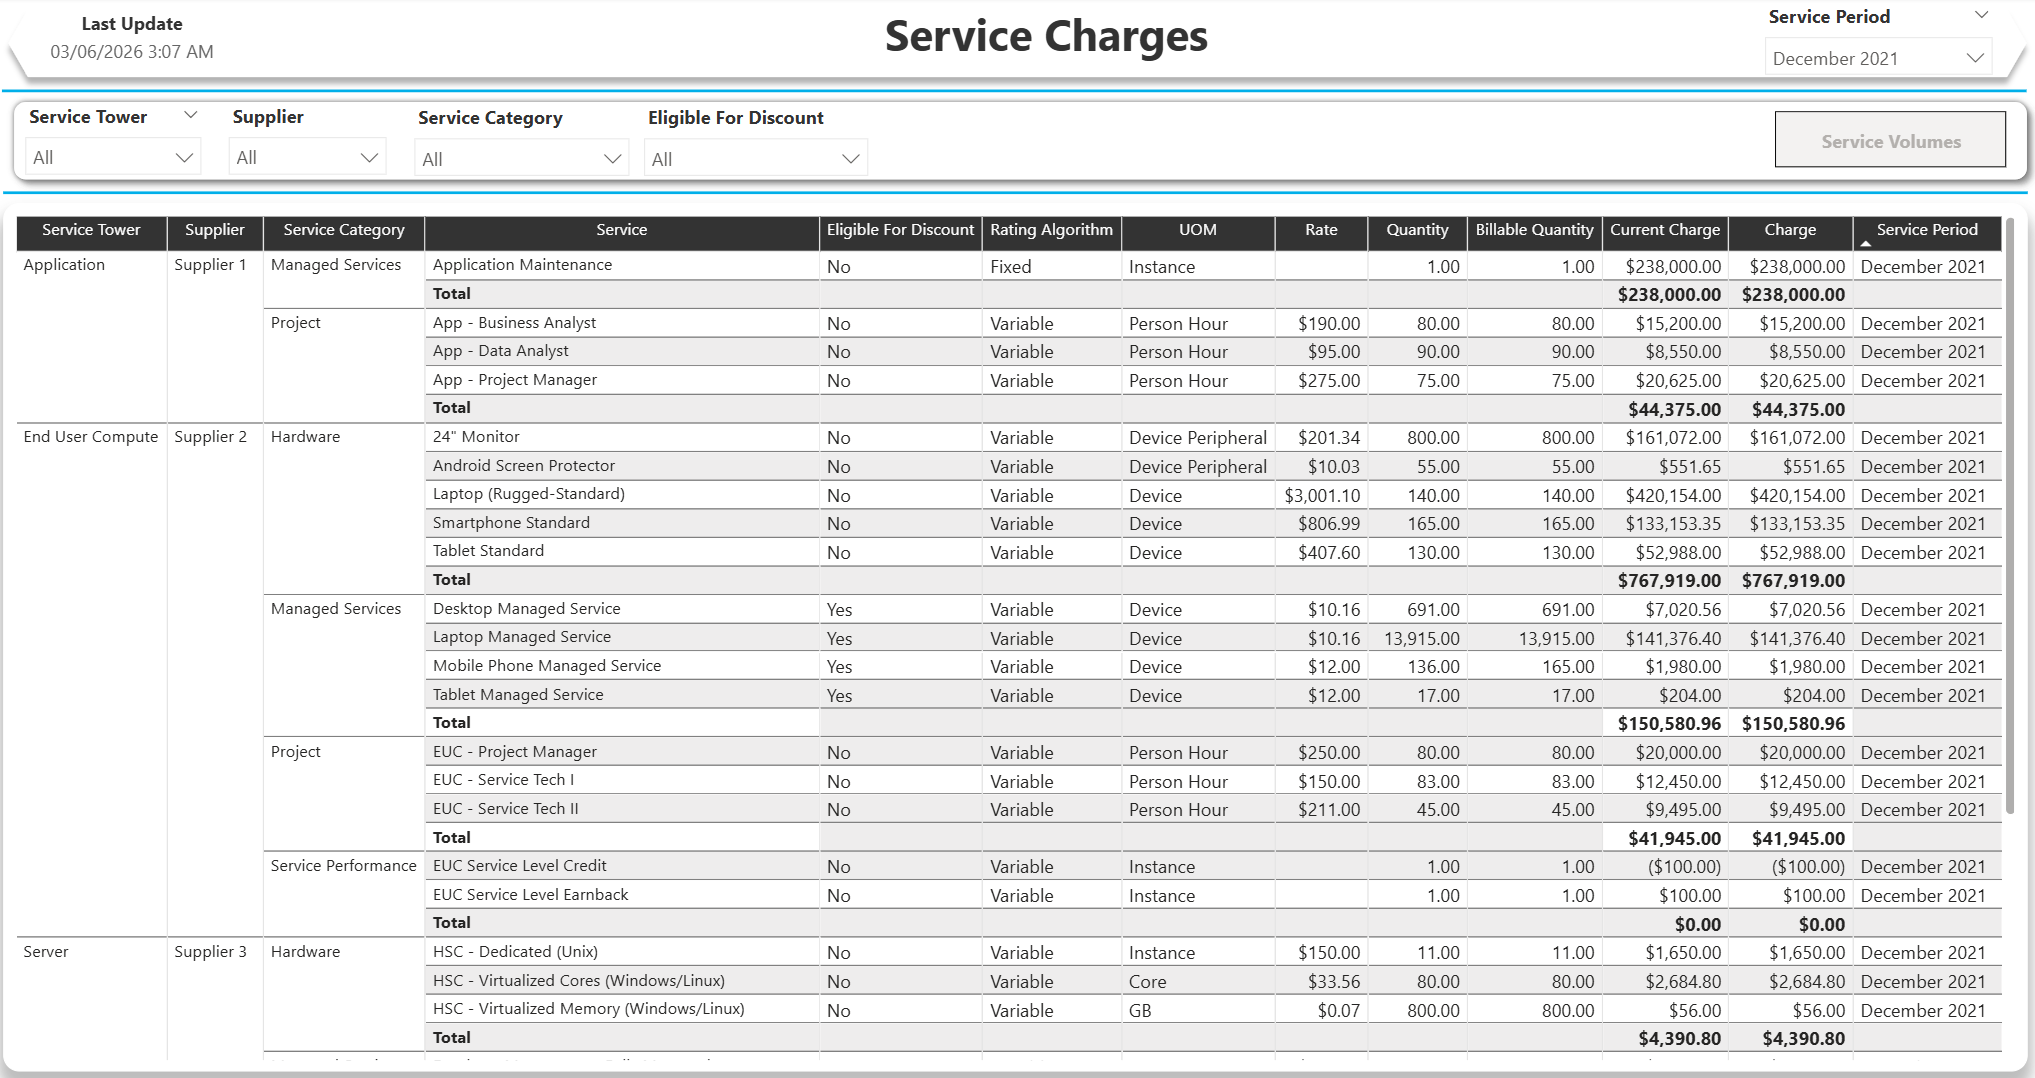This screenshot has width=2035, height=1078.
Task: Click the Quantity column header
Action: [x=1416, y=231]
